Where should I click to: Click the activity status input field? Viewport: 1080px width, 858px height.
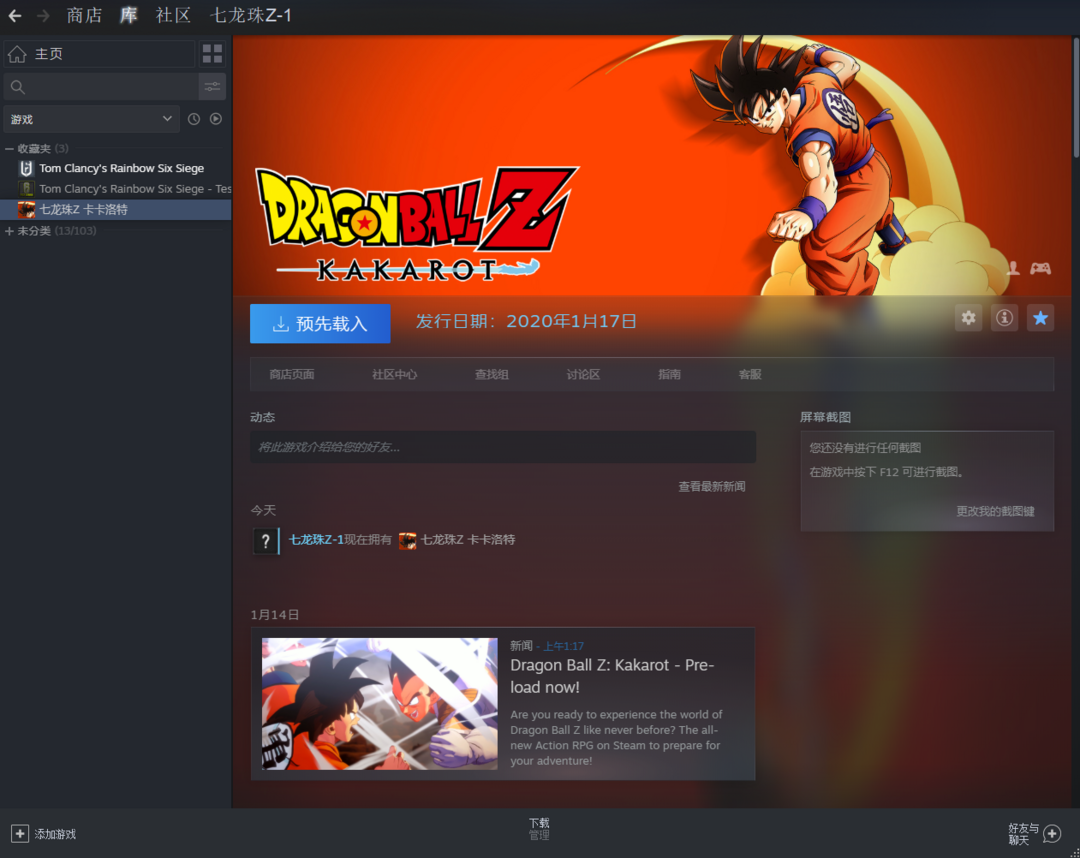click(502, 447)
